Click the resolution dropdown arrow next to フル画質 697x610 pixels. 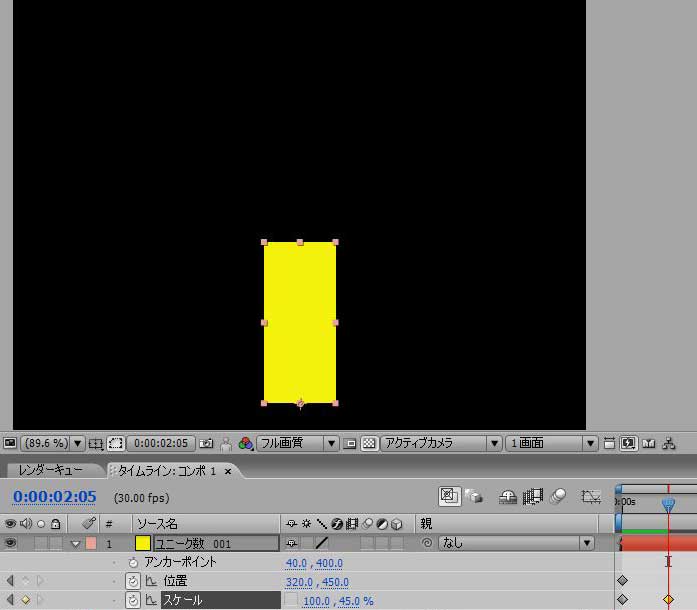click(x=331, y=443)
